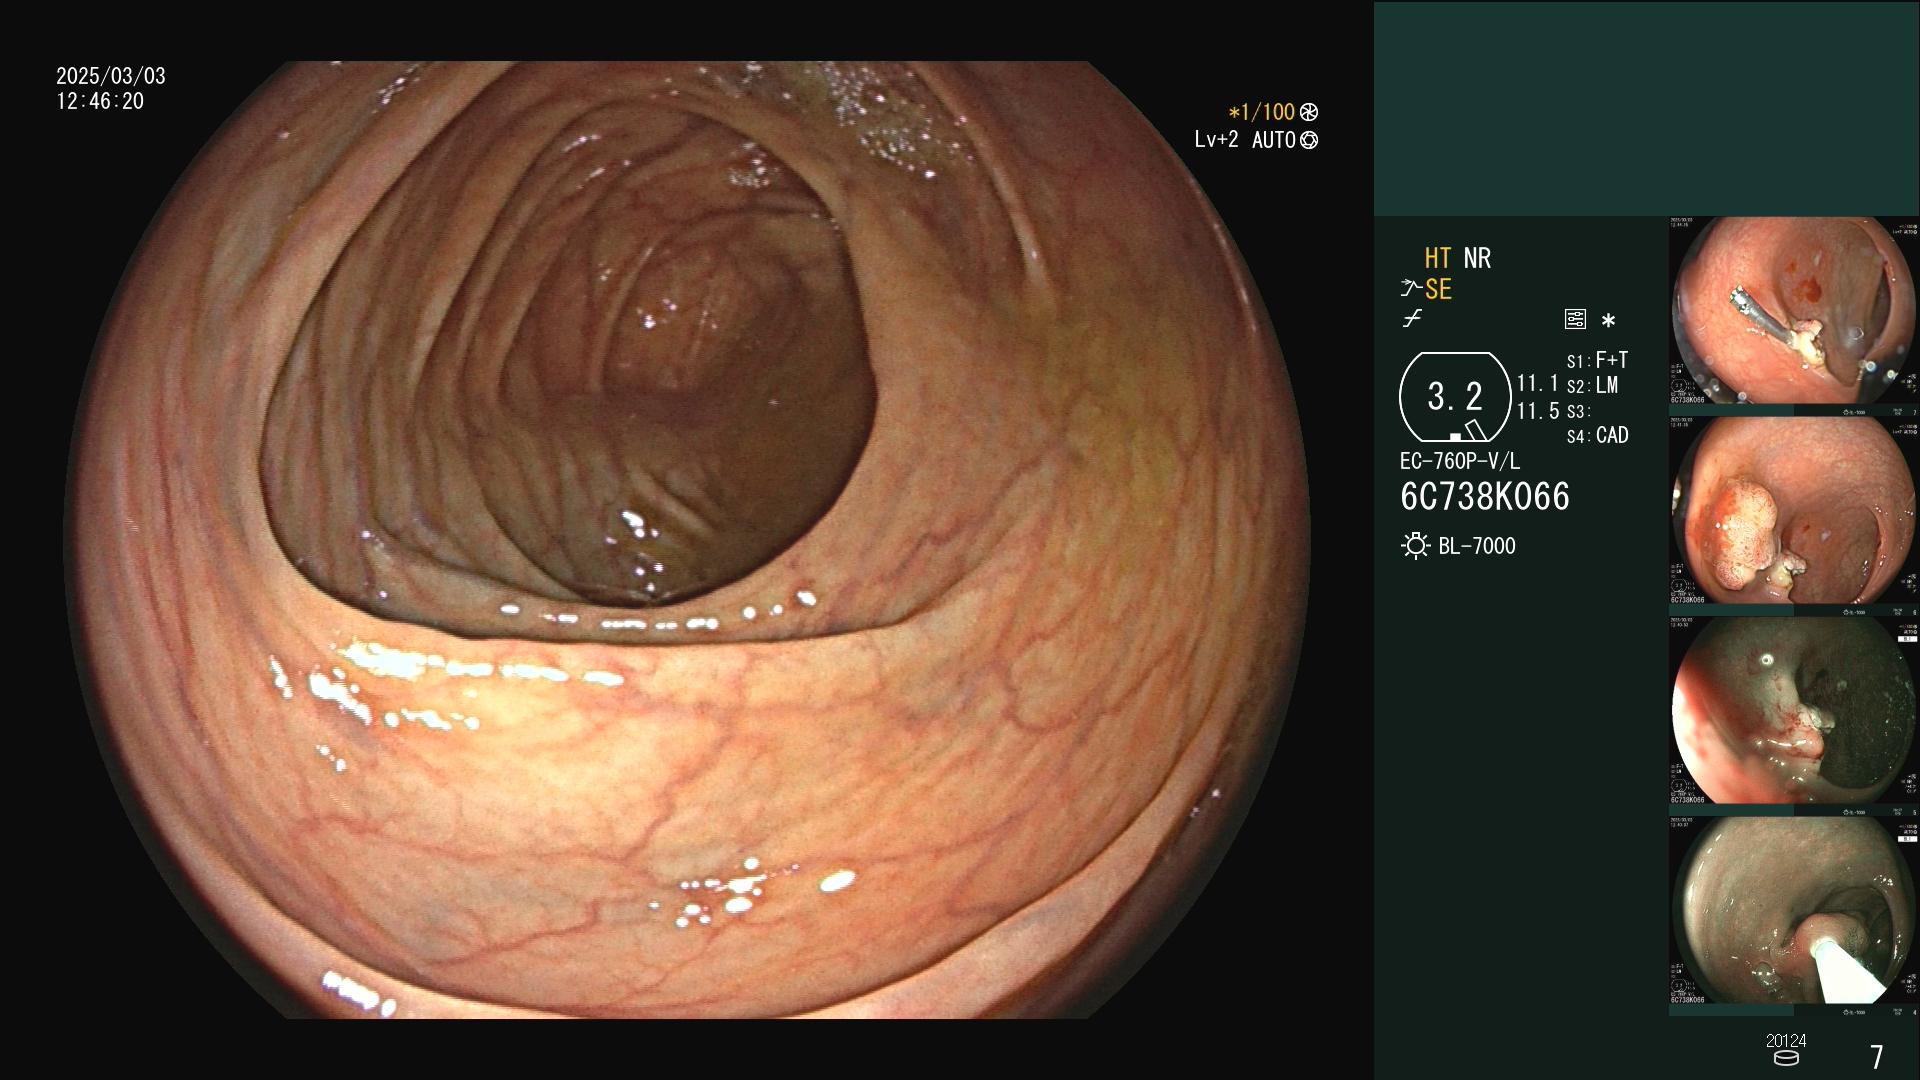The height and width of the screenshot is (1080, 1920).
Task: Click the asterisk marker beside the settings icon
Action: [1608, 321]
